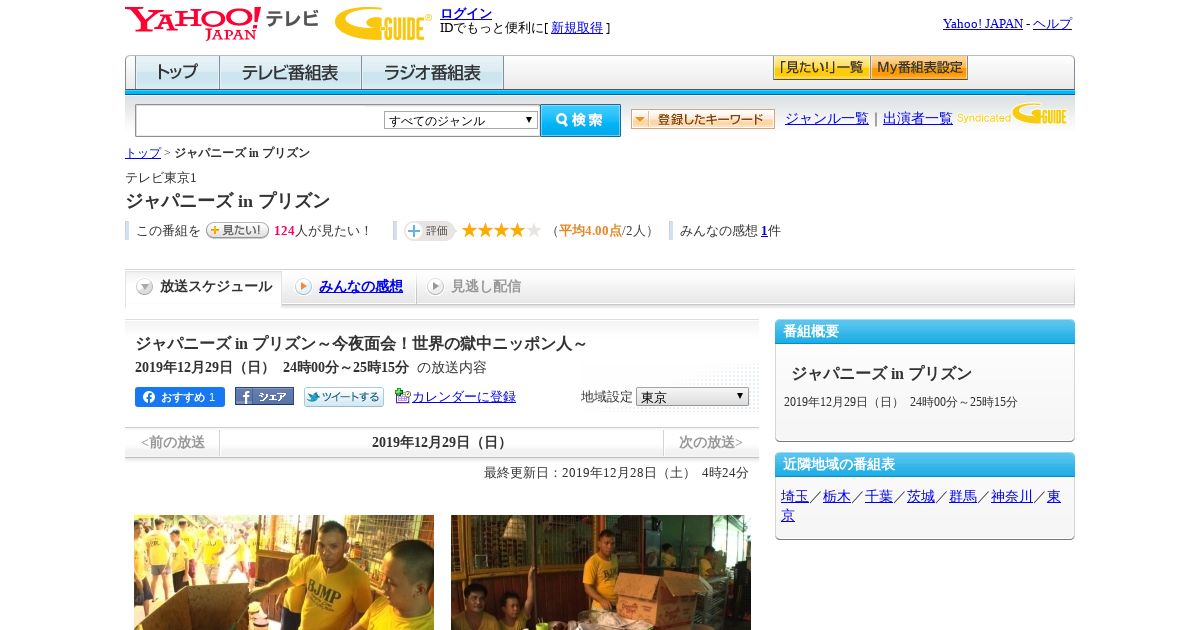Click the 新規取得 link
This screenshot has width=1200, height=630.
tap(577, 28)
